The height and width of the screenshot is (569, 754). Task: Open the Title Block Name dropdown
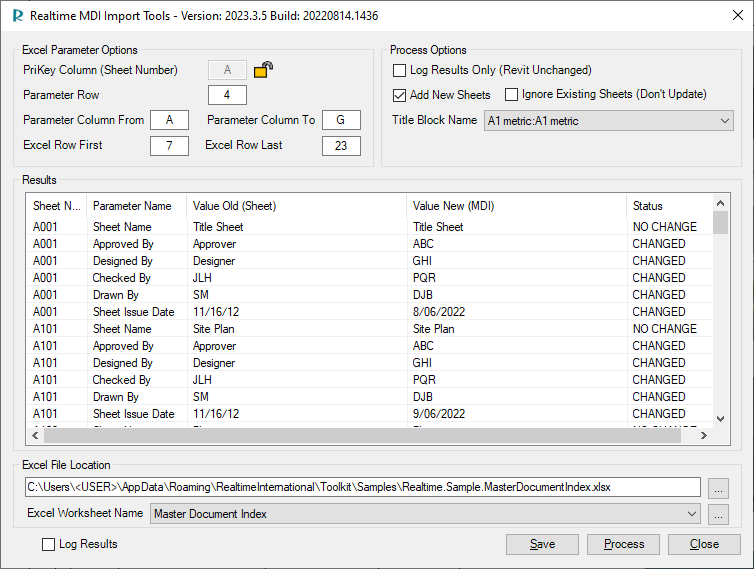608,121
